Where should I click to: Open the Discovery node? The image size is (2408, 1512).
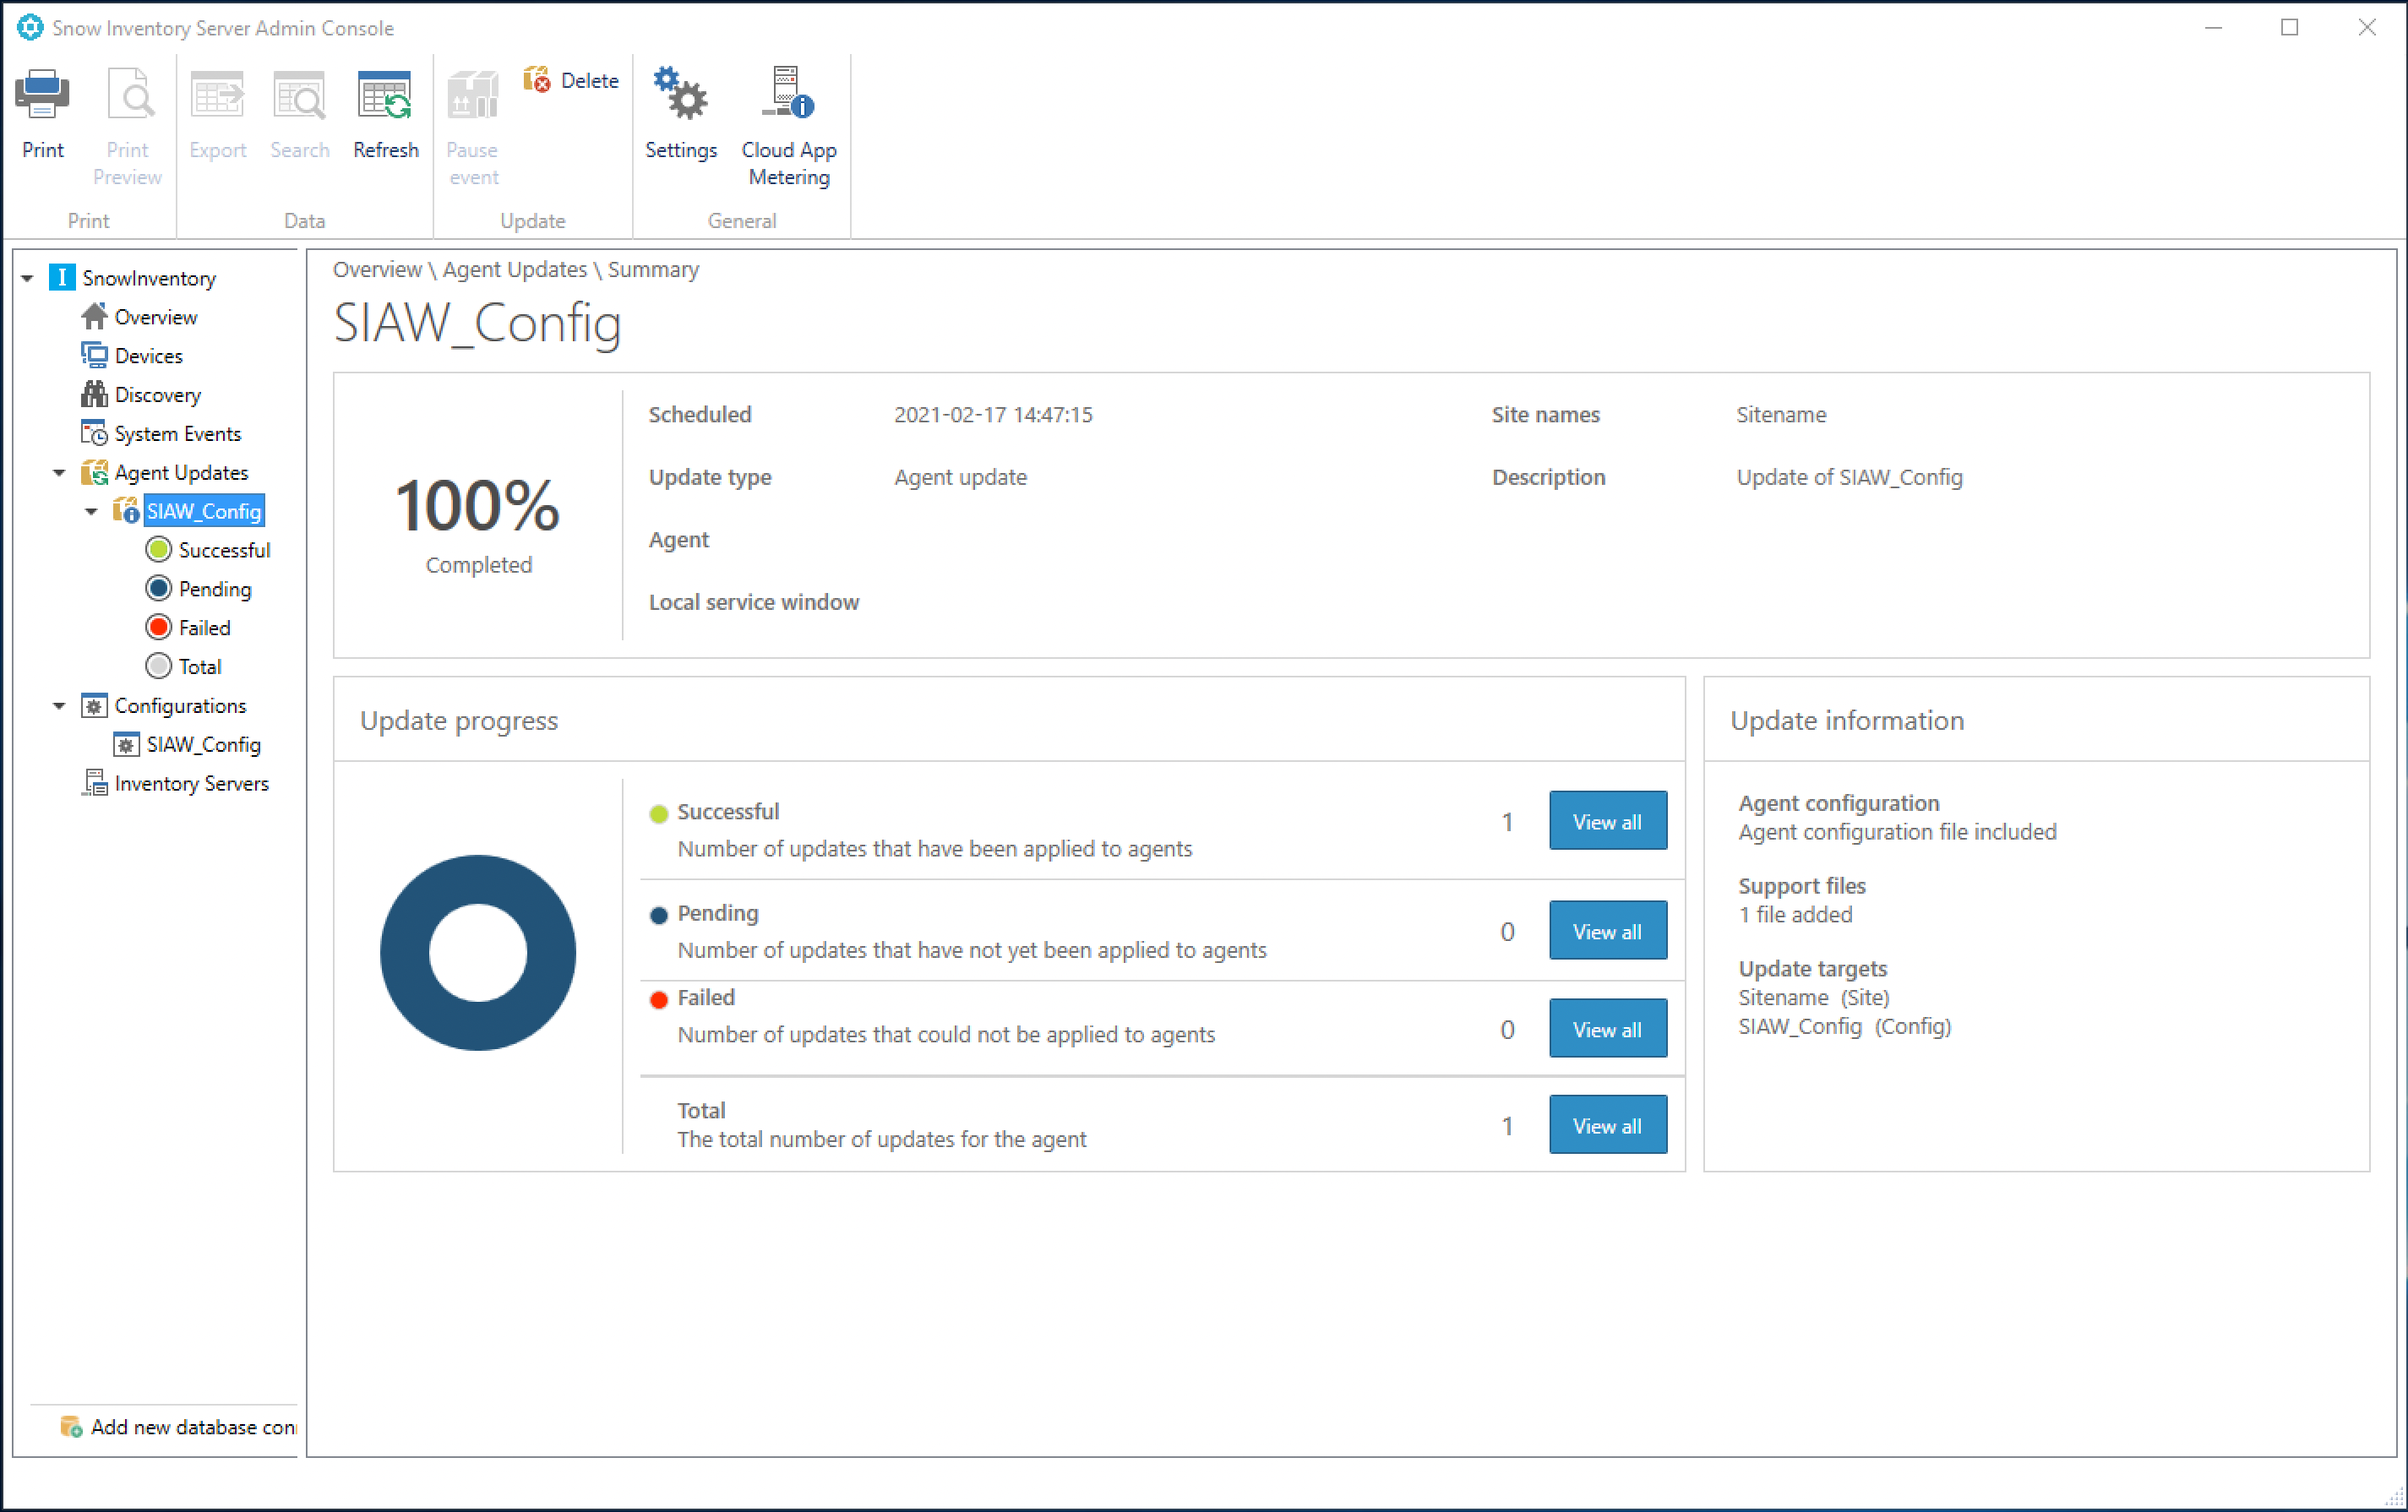pos(141,395)
